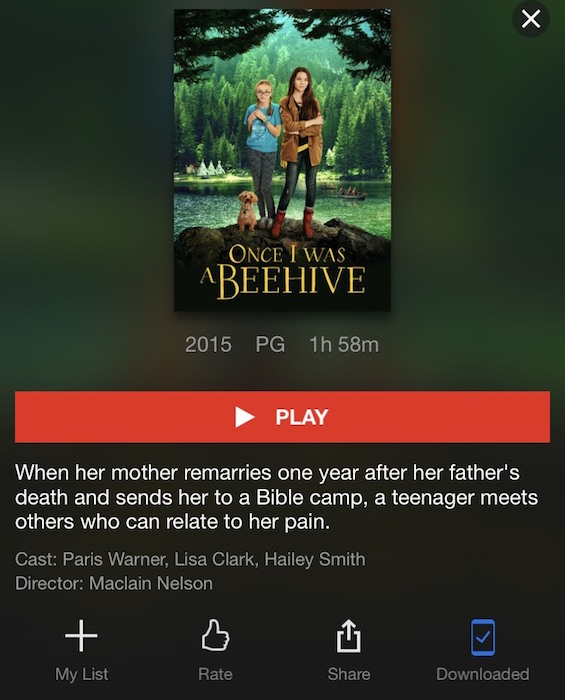Click the thumbs-up Rate icon

215,635
